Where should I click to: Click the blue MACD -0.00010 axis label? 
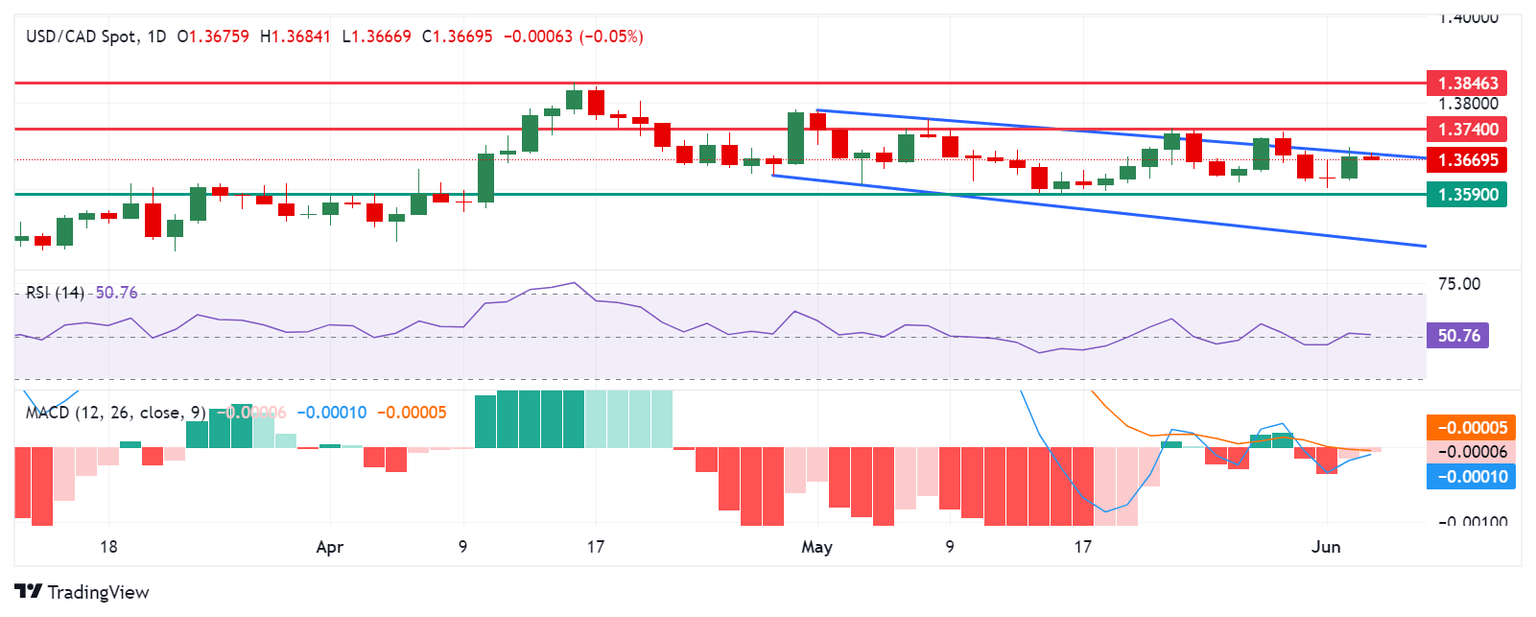click(1472, 478)
